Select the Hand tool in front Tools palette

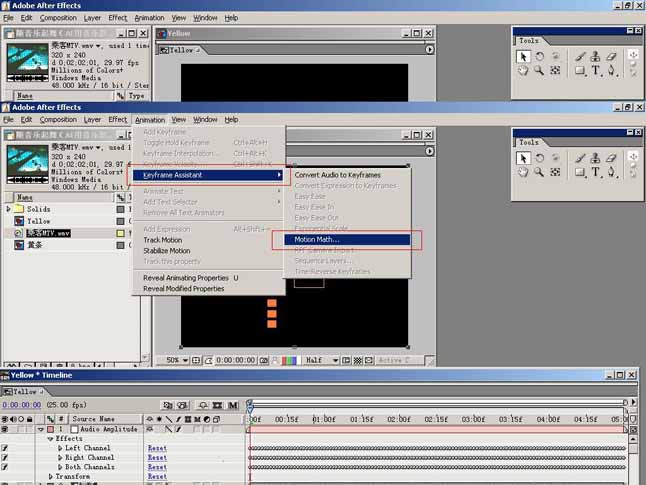pyautogui.click(x=523, y=172)
